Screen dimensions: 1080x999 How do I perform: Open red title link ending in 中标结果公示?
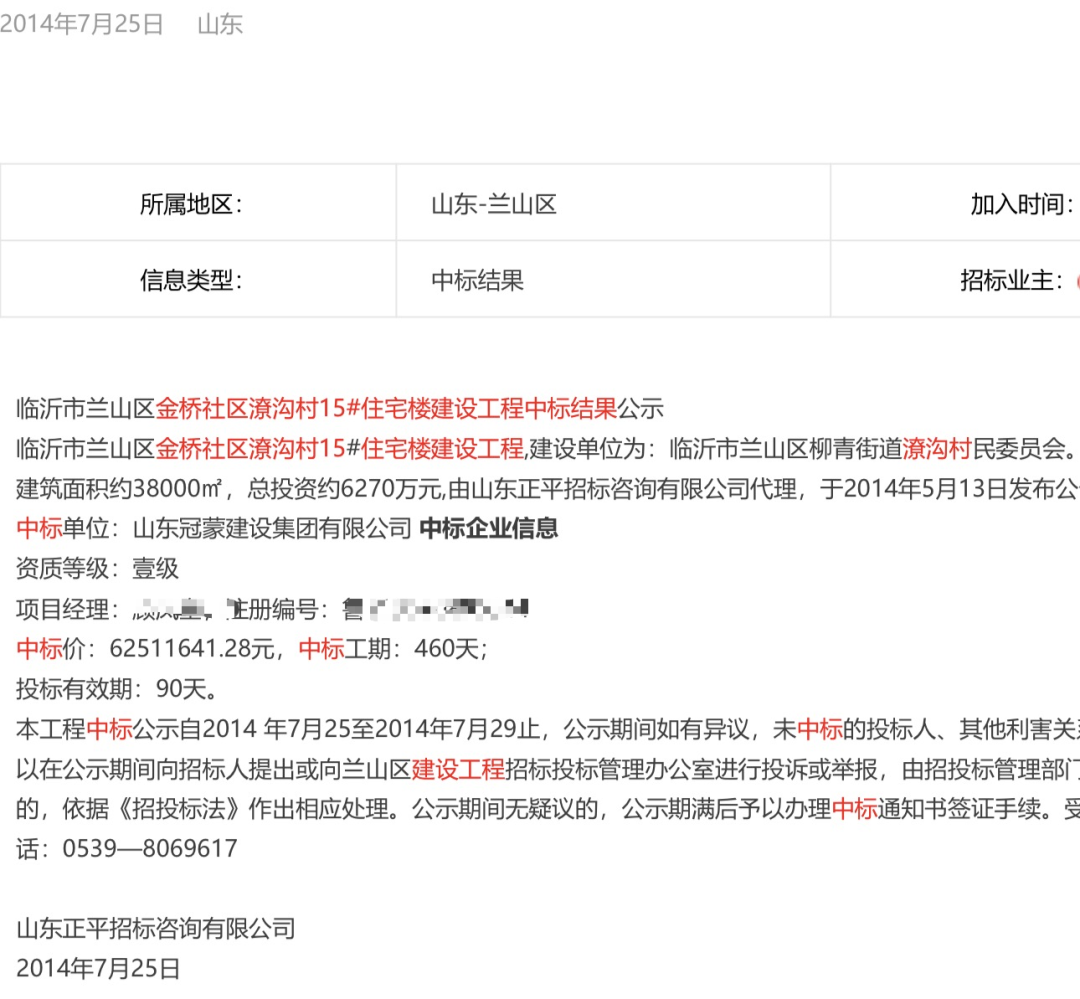[x=386, y=409]
